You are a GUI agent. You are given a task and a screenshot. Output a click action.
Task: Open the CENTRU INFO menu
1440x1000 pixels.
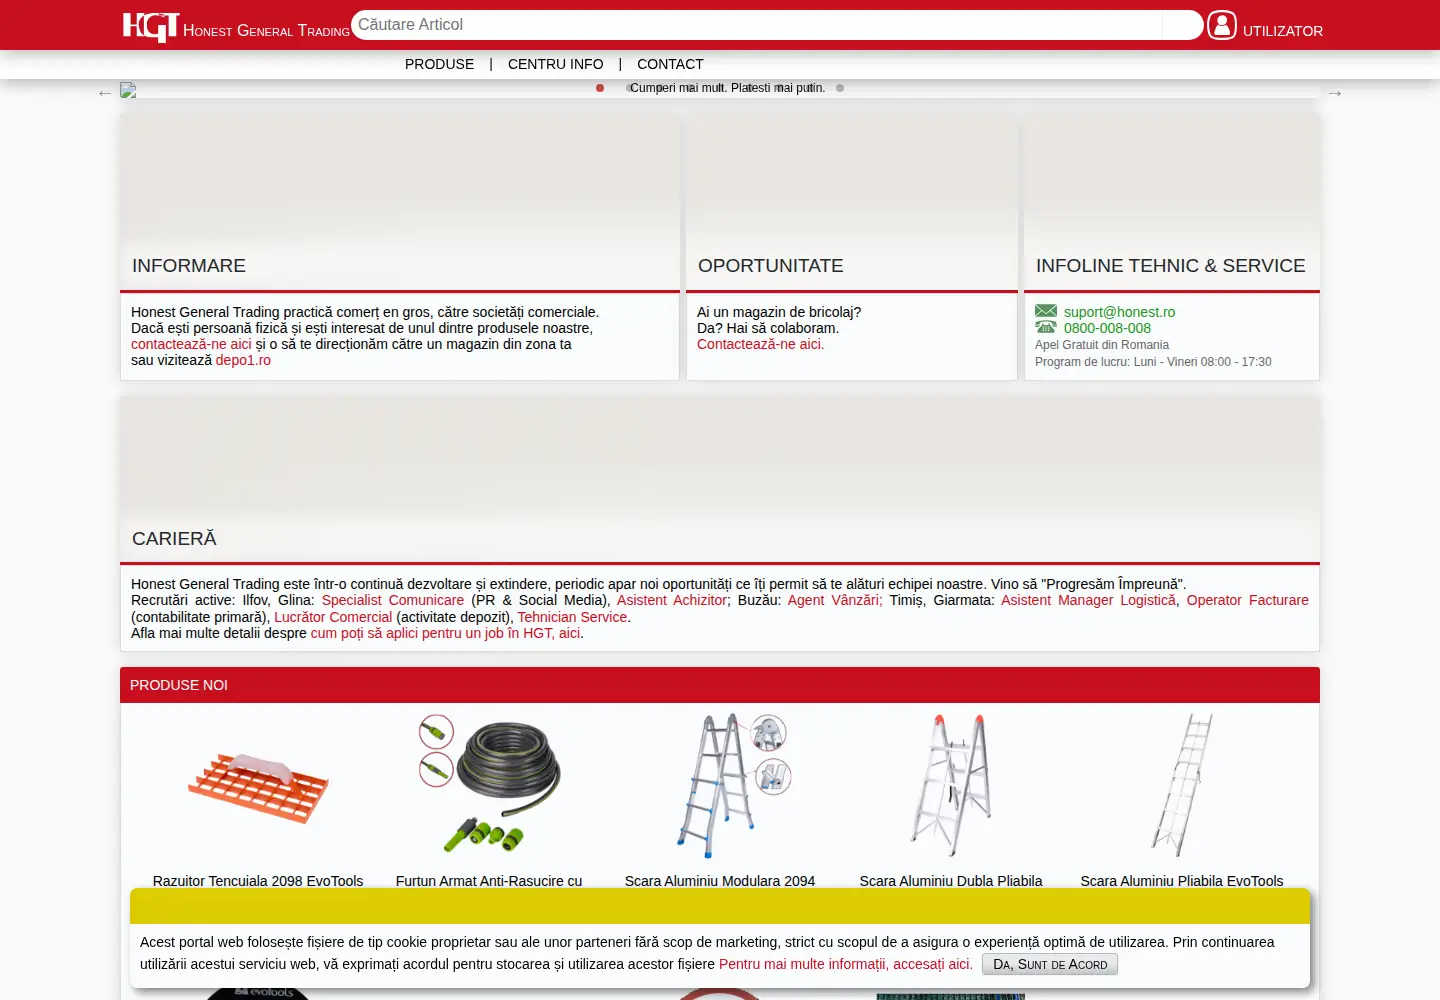556,64
